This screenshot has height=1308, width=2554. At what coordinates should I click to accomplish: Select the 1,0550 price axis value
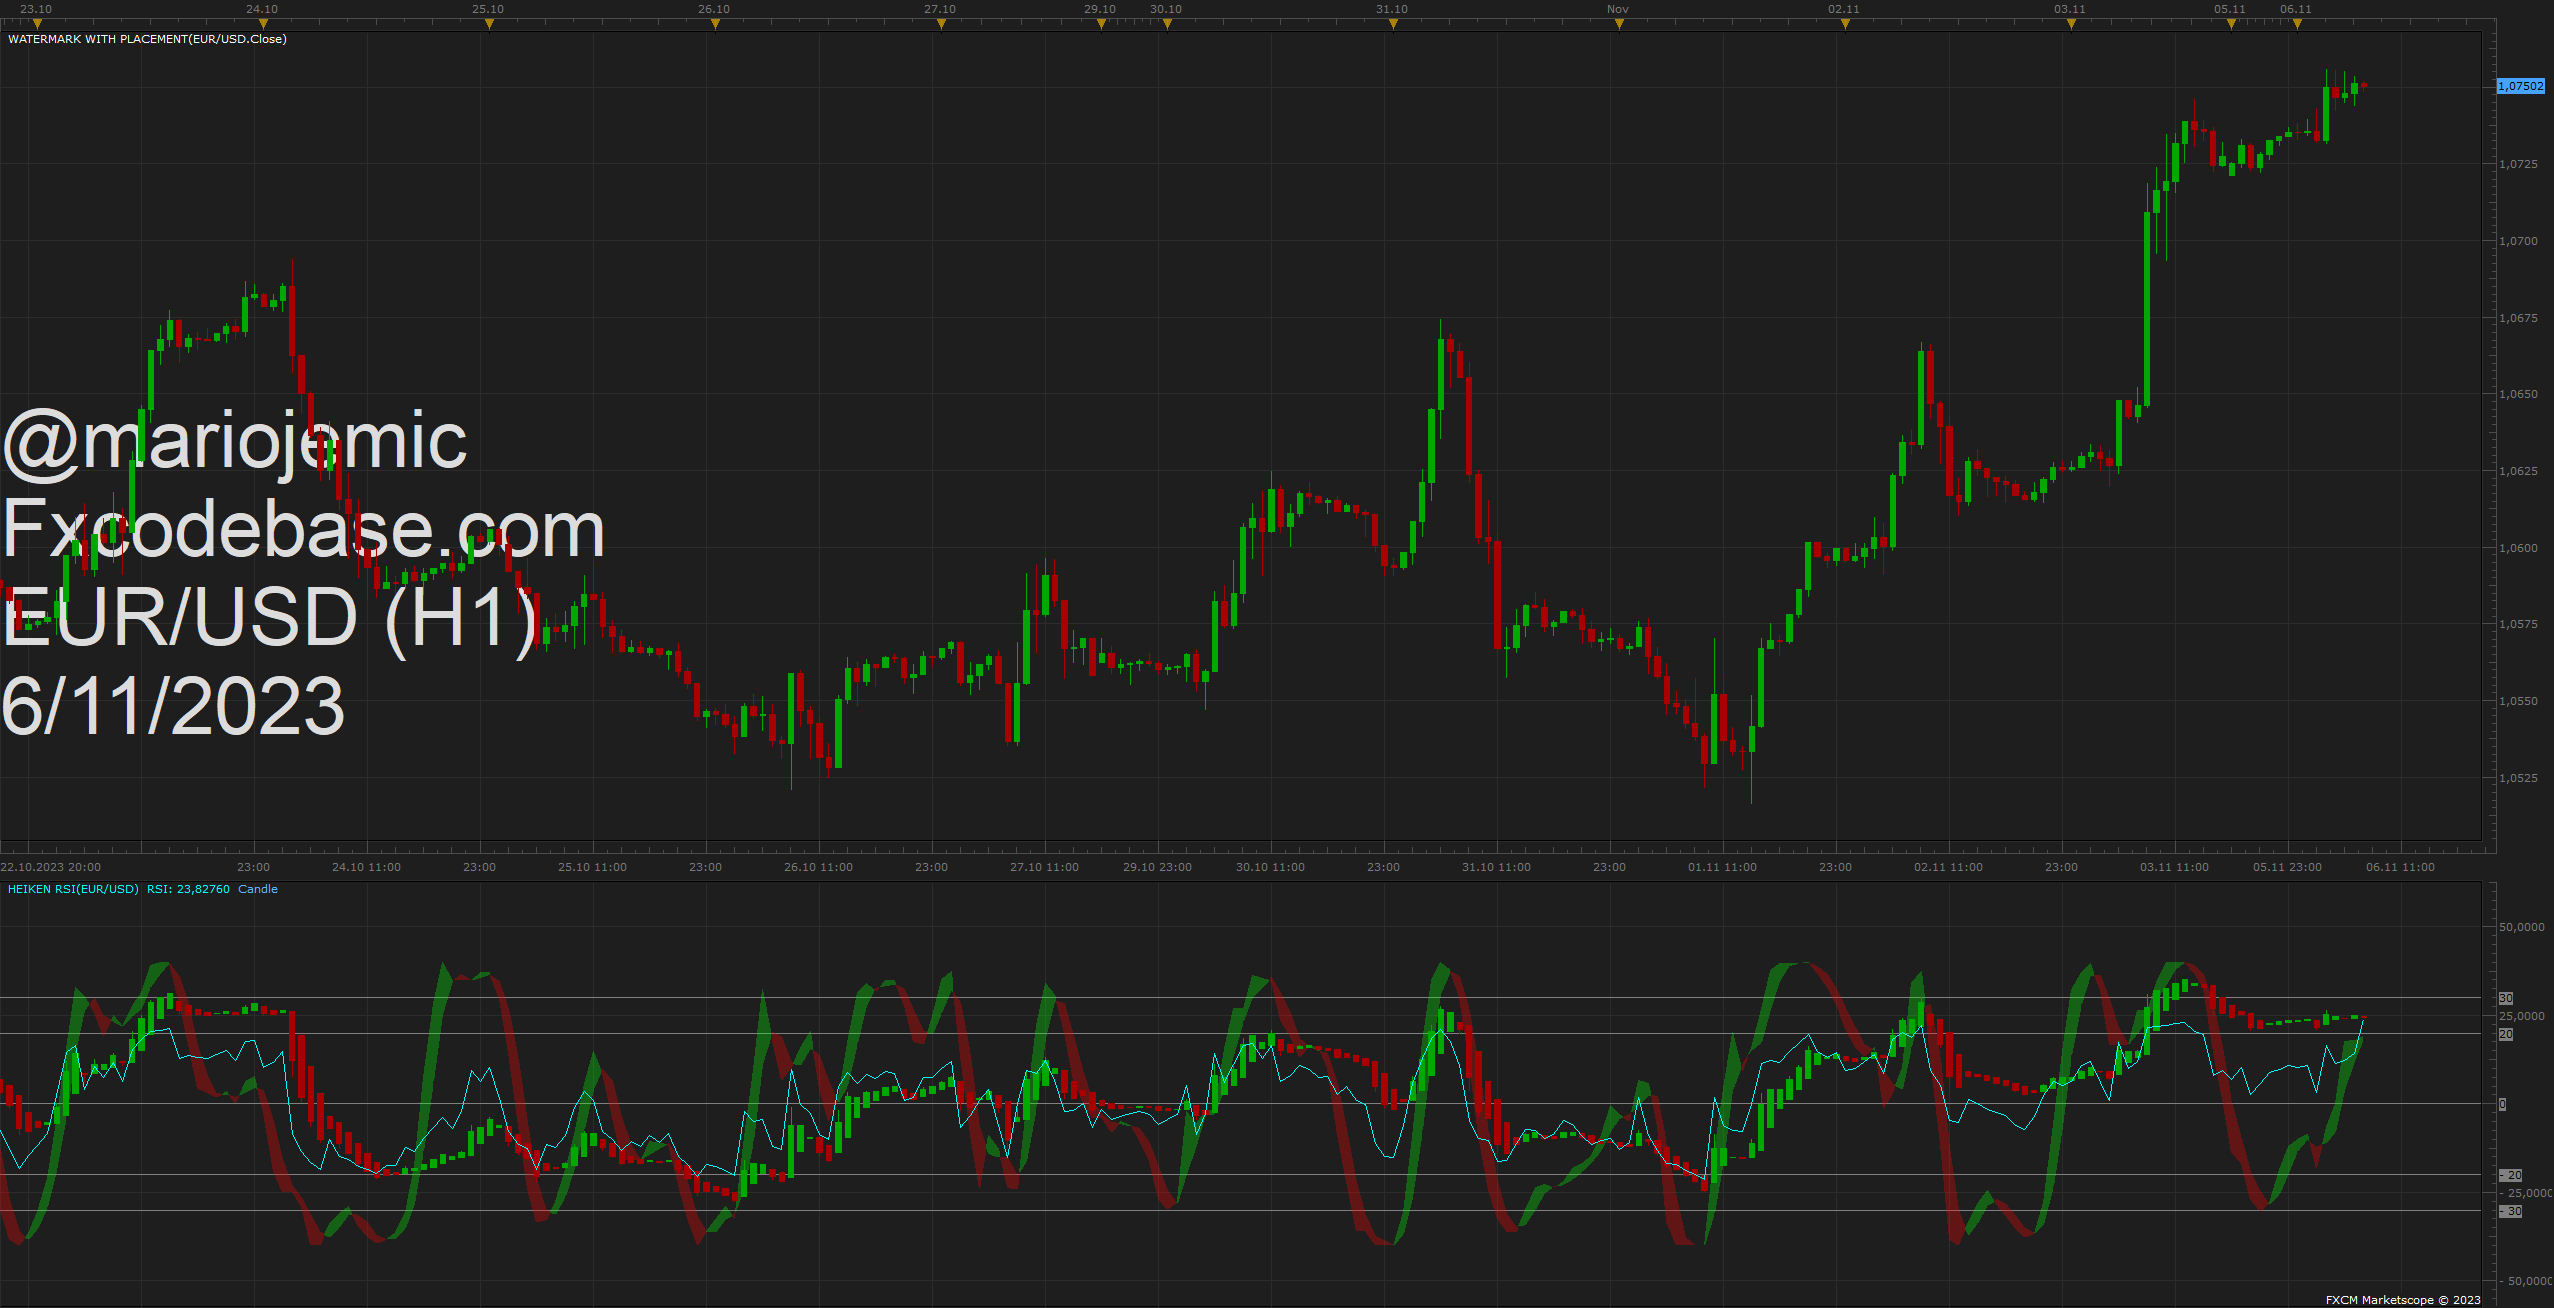click(x=2518, y=701)
